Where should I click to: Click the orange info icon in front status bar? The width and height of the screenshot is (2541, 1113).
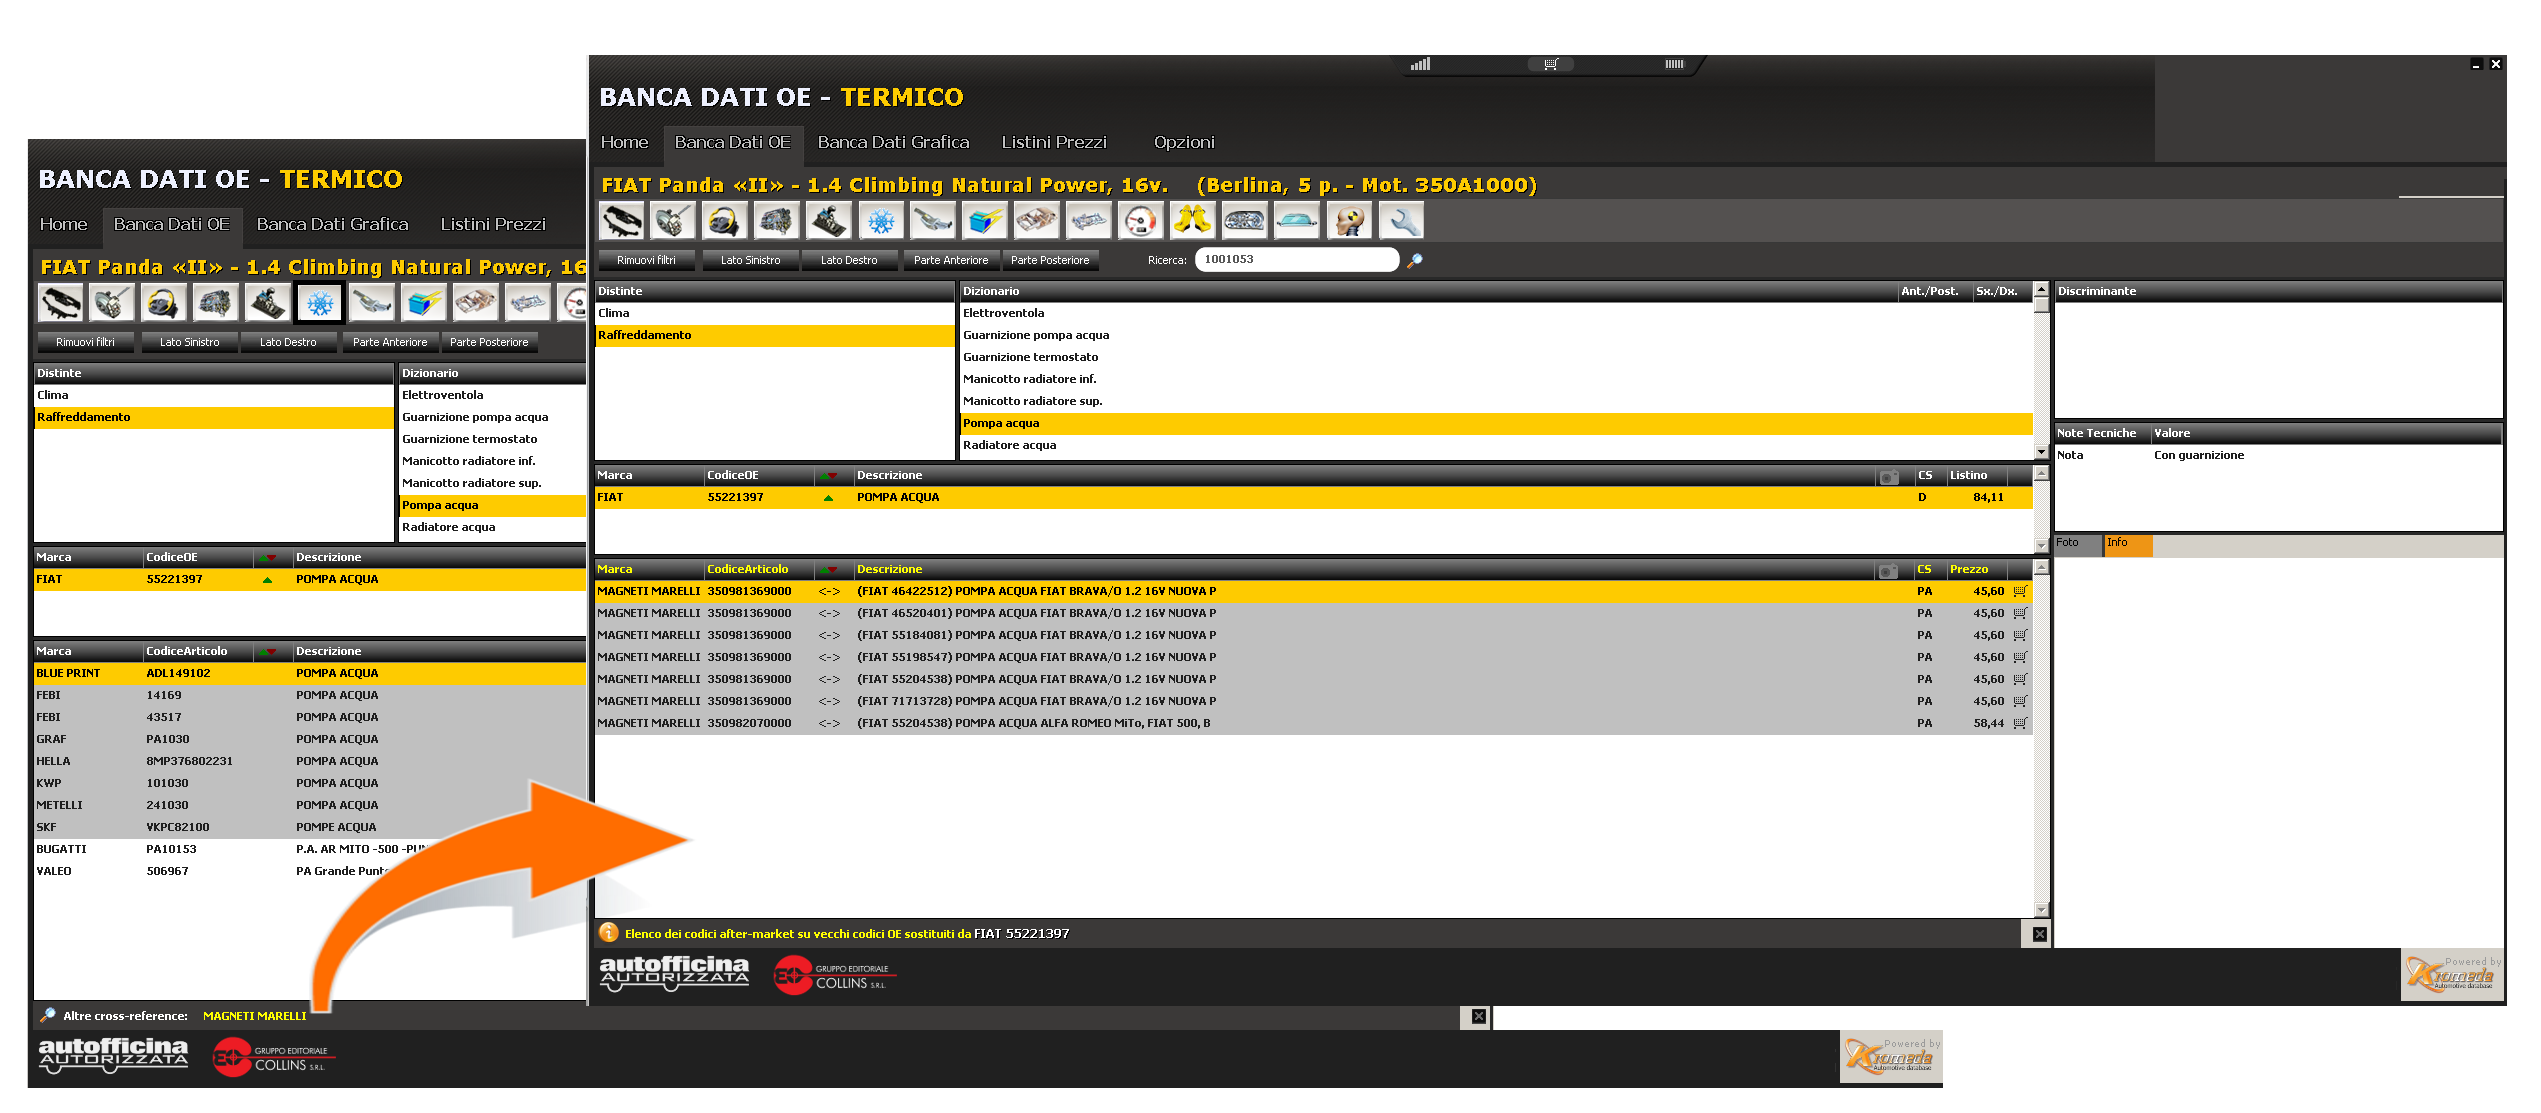click(x=608, y=933)
